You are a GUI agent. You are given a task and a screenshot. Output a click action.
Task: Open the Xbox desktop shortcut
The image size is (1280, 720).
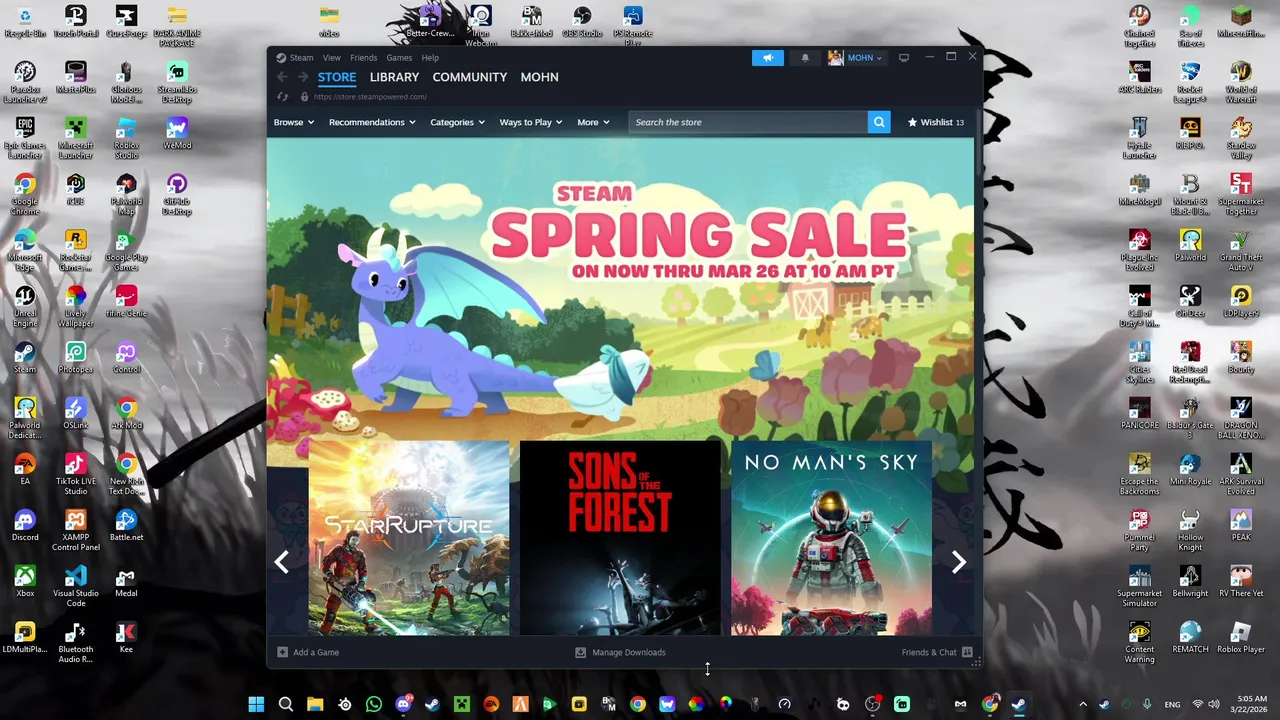pyautogui.click(x=25, y=581)
